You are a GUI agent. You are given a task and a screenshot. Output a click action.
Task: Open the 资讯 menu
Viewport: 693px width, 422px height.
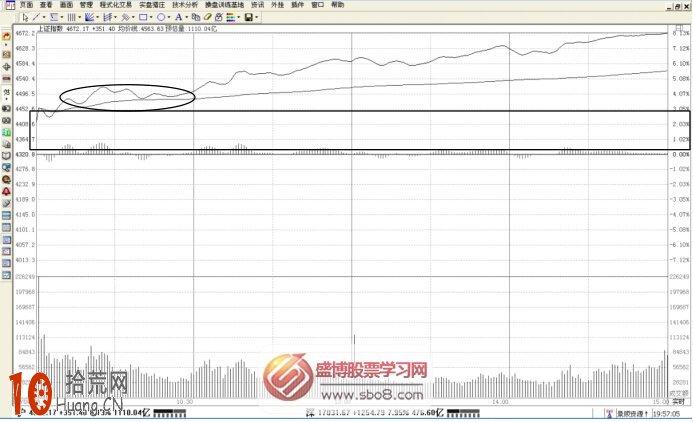pyautogui.click(x=258, y=5)
